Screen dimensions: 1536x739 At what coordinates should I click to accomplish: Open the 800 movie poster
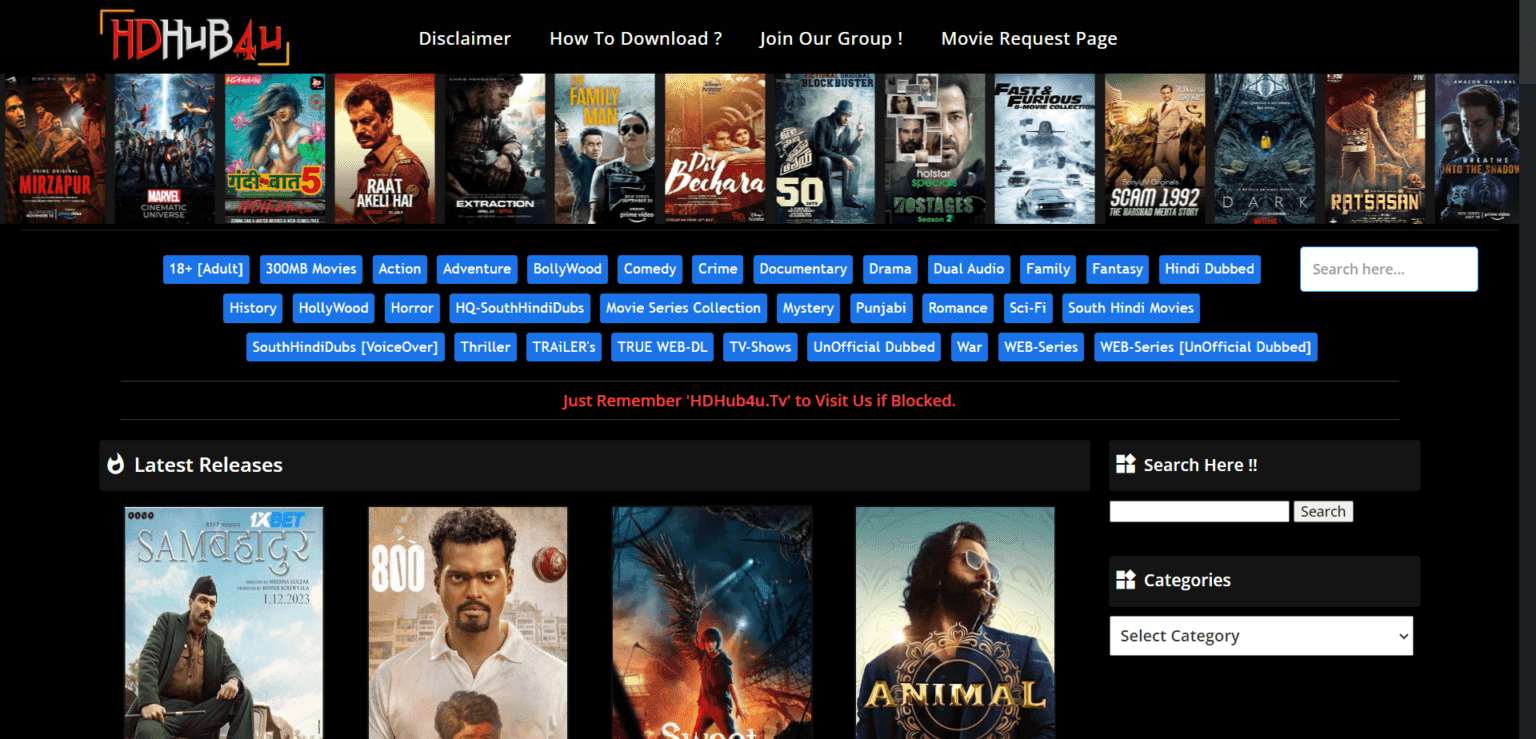[468, 622]
